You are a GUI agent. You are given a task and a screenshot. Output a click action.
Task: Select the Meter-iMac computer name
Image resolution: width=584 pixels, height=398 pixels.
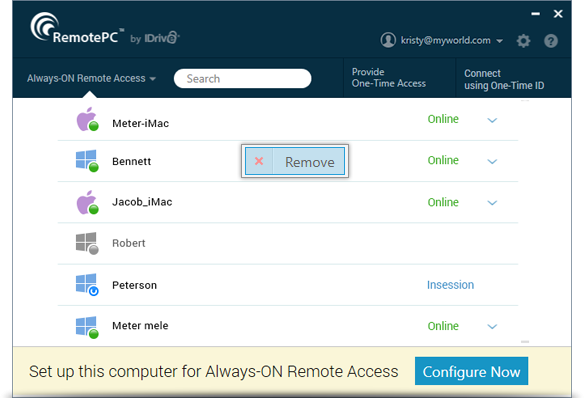click(140, 123)
